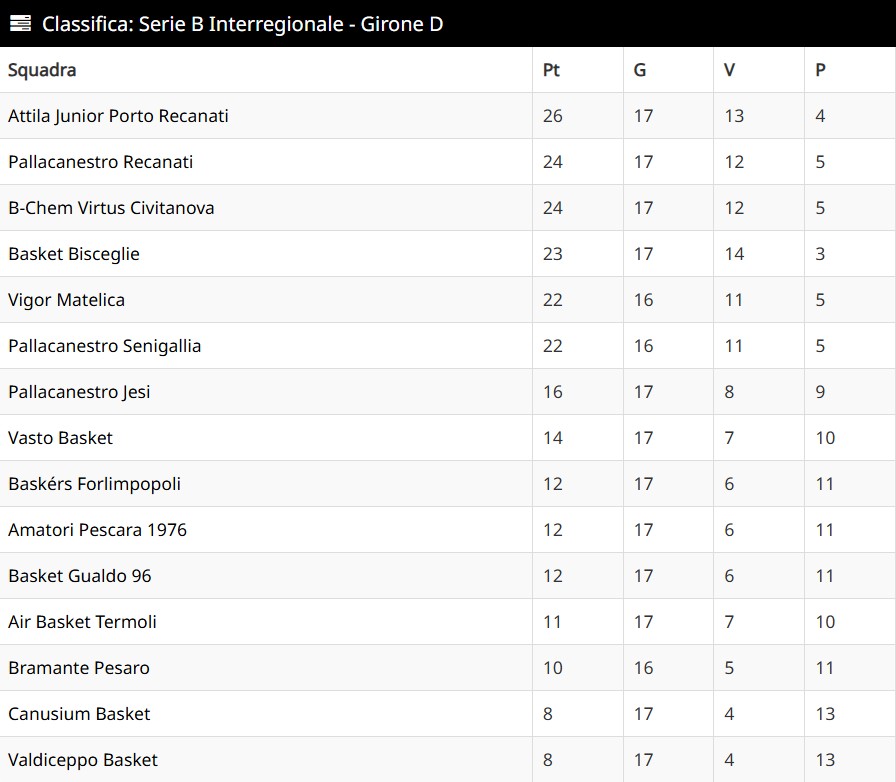Select Vasto Basket row
The height and width of the screenshot is (782, 896).
coord(60,438)
